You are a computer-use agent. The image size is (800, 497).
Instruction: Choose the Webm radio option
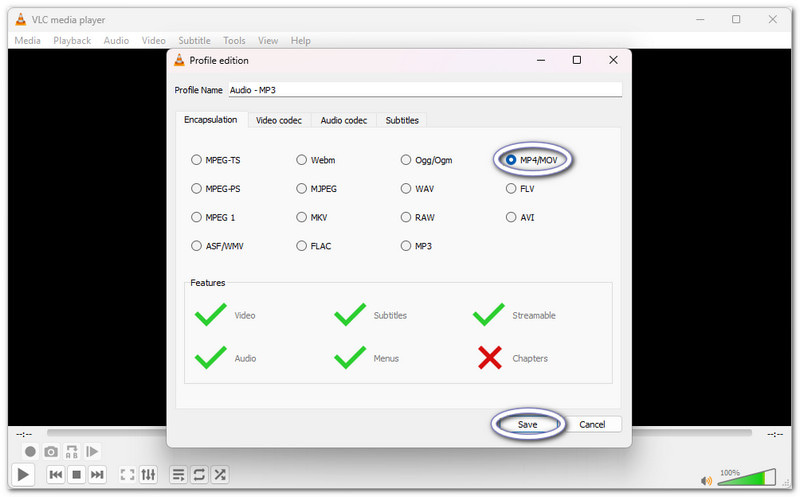[302, 160]
